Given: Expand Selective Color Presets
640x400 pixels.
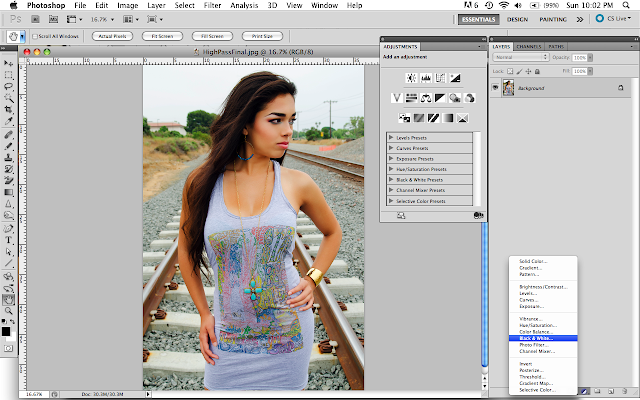Looking at the screenshot, I should point(391,201).
